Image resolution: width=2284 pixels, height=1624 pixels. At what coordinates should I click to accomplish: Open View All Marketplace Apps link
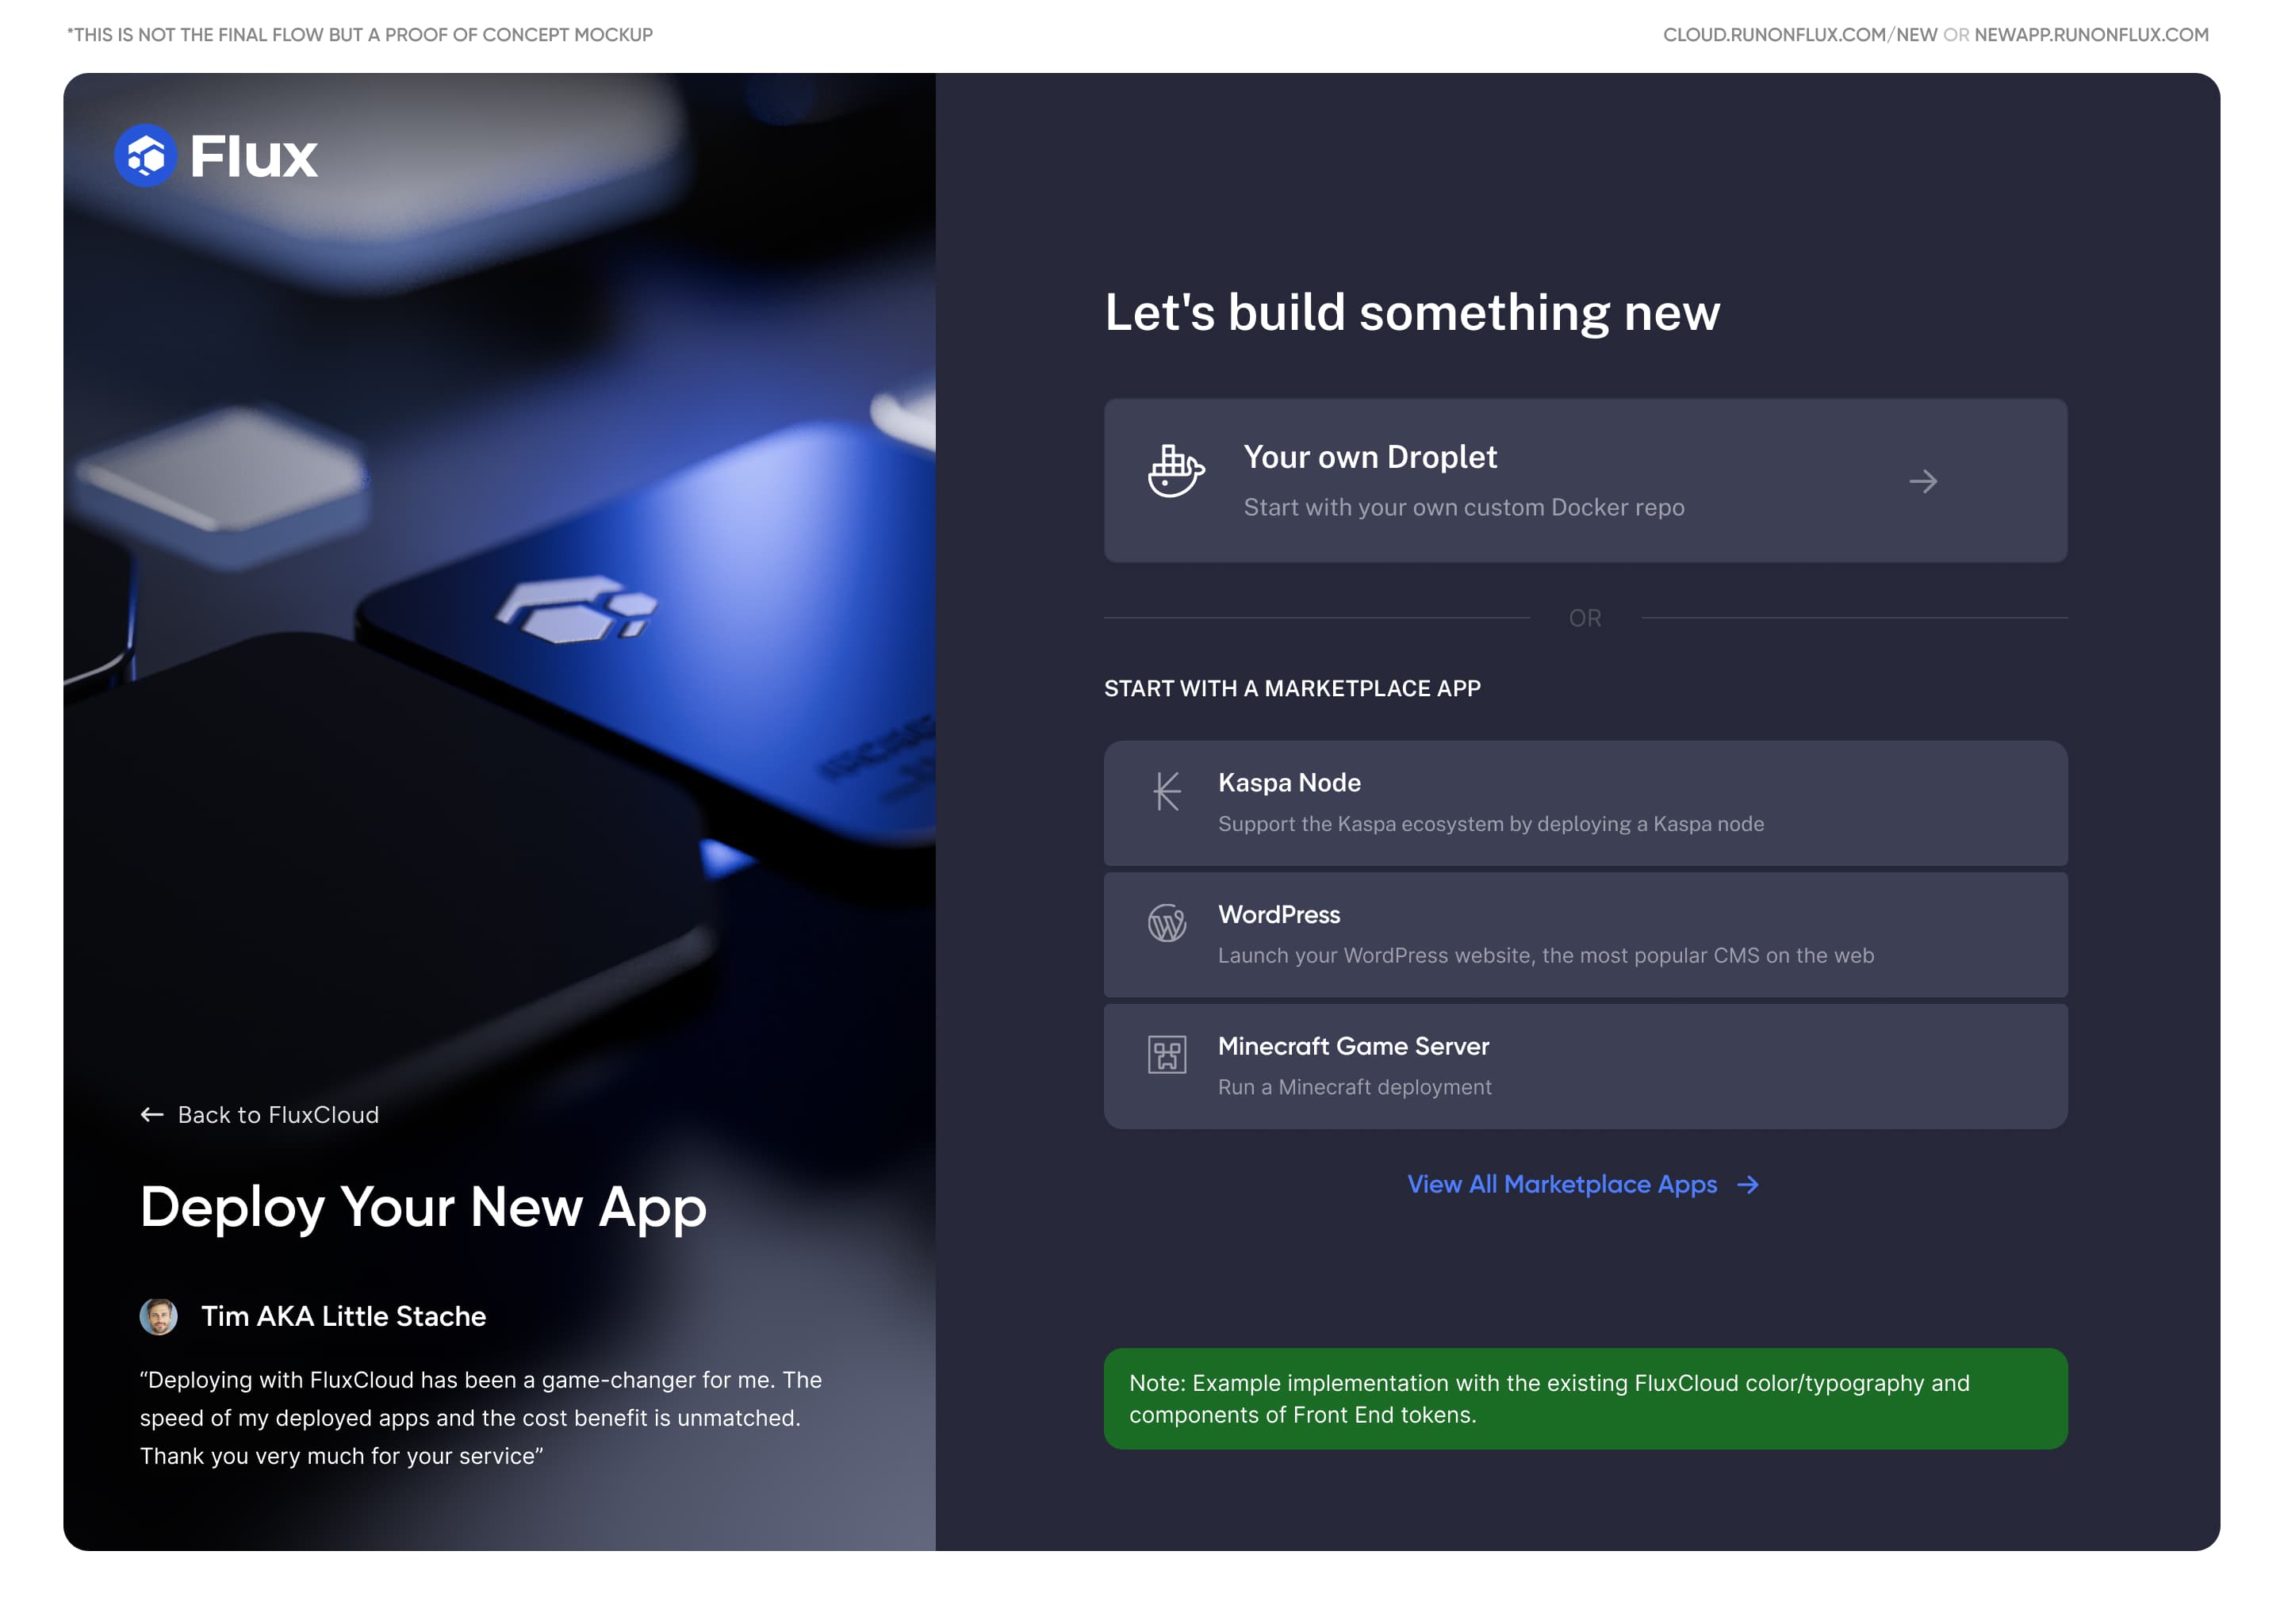pos(1582,1184)
